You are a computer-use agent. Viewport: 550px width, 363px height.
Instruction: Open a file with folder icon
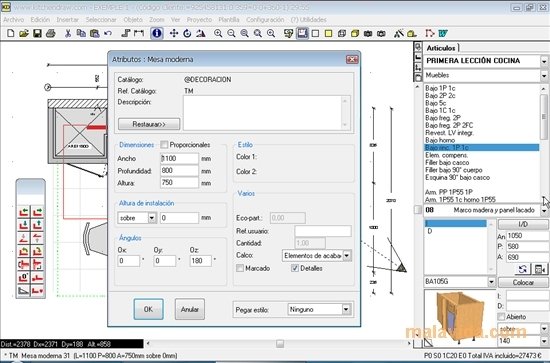tap(24, 34)
